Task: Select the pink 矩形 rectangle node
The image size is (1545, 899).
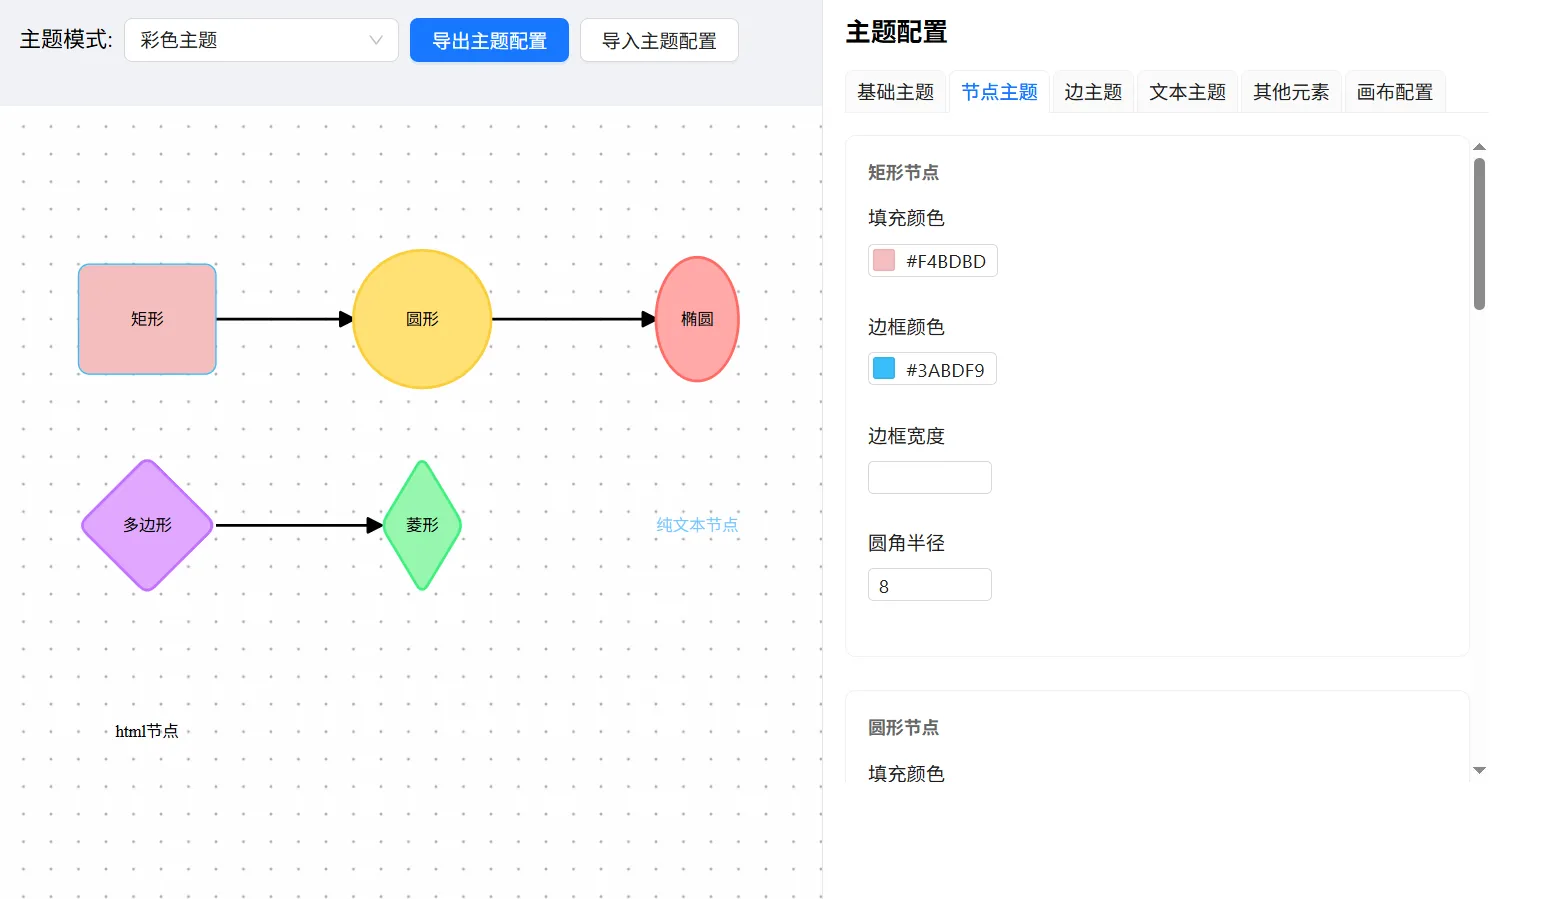Action: pos(147,319)
